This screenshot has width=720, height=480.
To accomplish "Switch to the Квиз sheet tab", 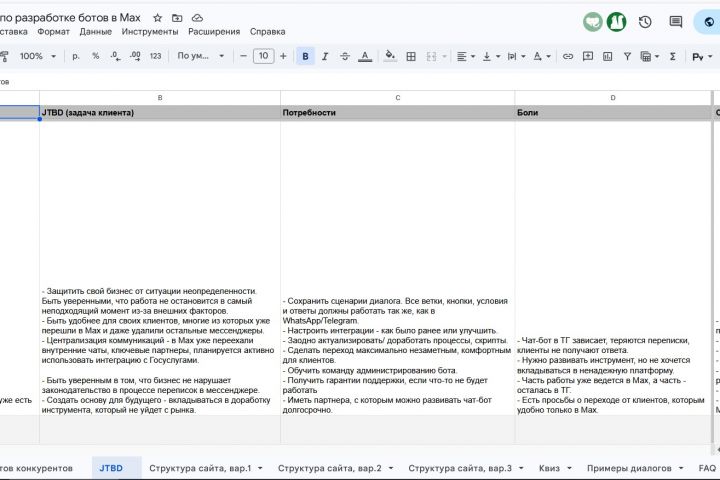I will pos(549,468).
